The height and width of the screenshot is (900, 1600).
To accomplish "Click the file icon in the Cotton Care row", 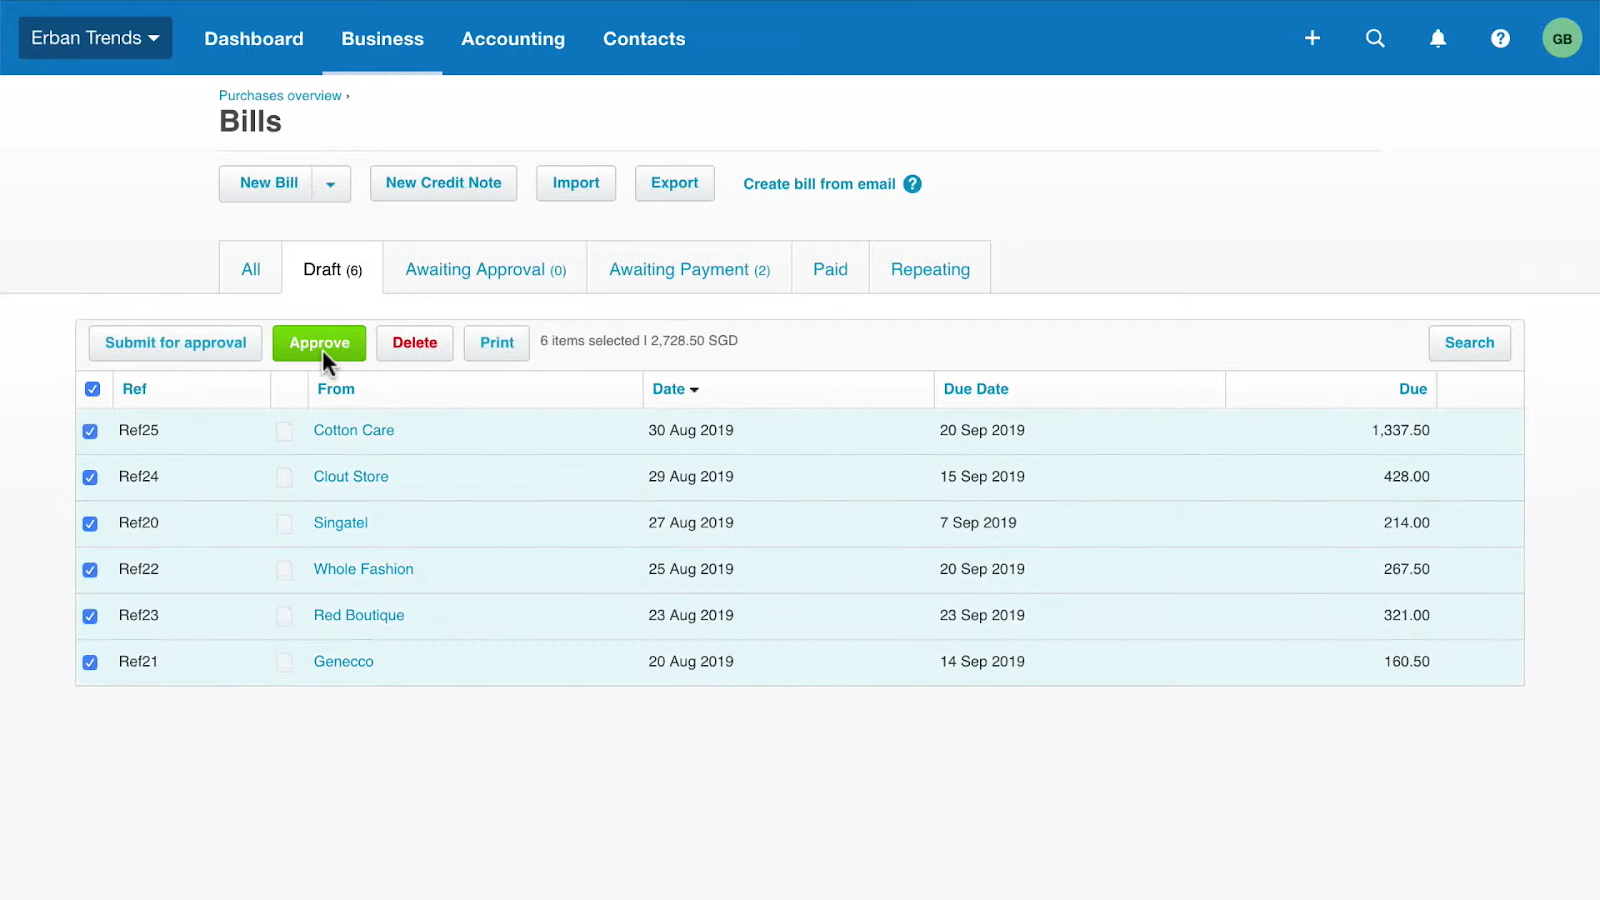I will point(285,431).
